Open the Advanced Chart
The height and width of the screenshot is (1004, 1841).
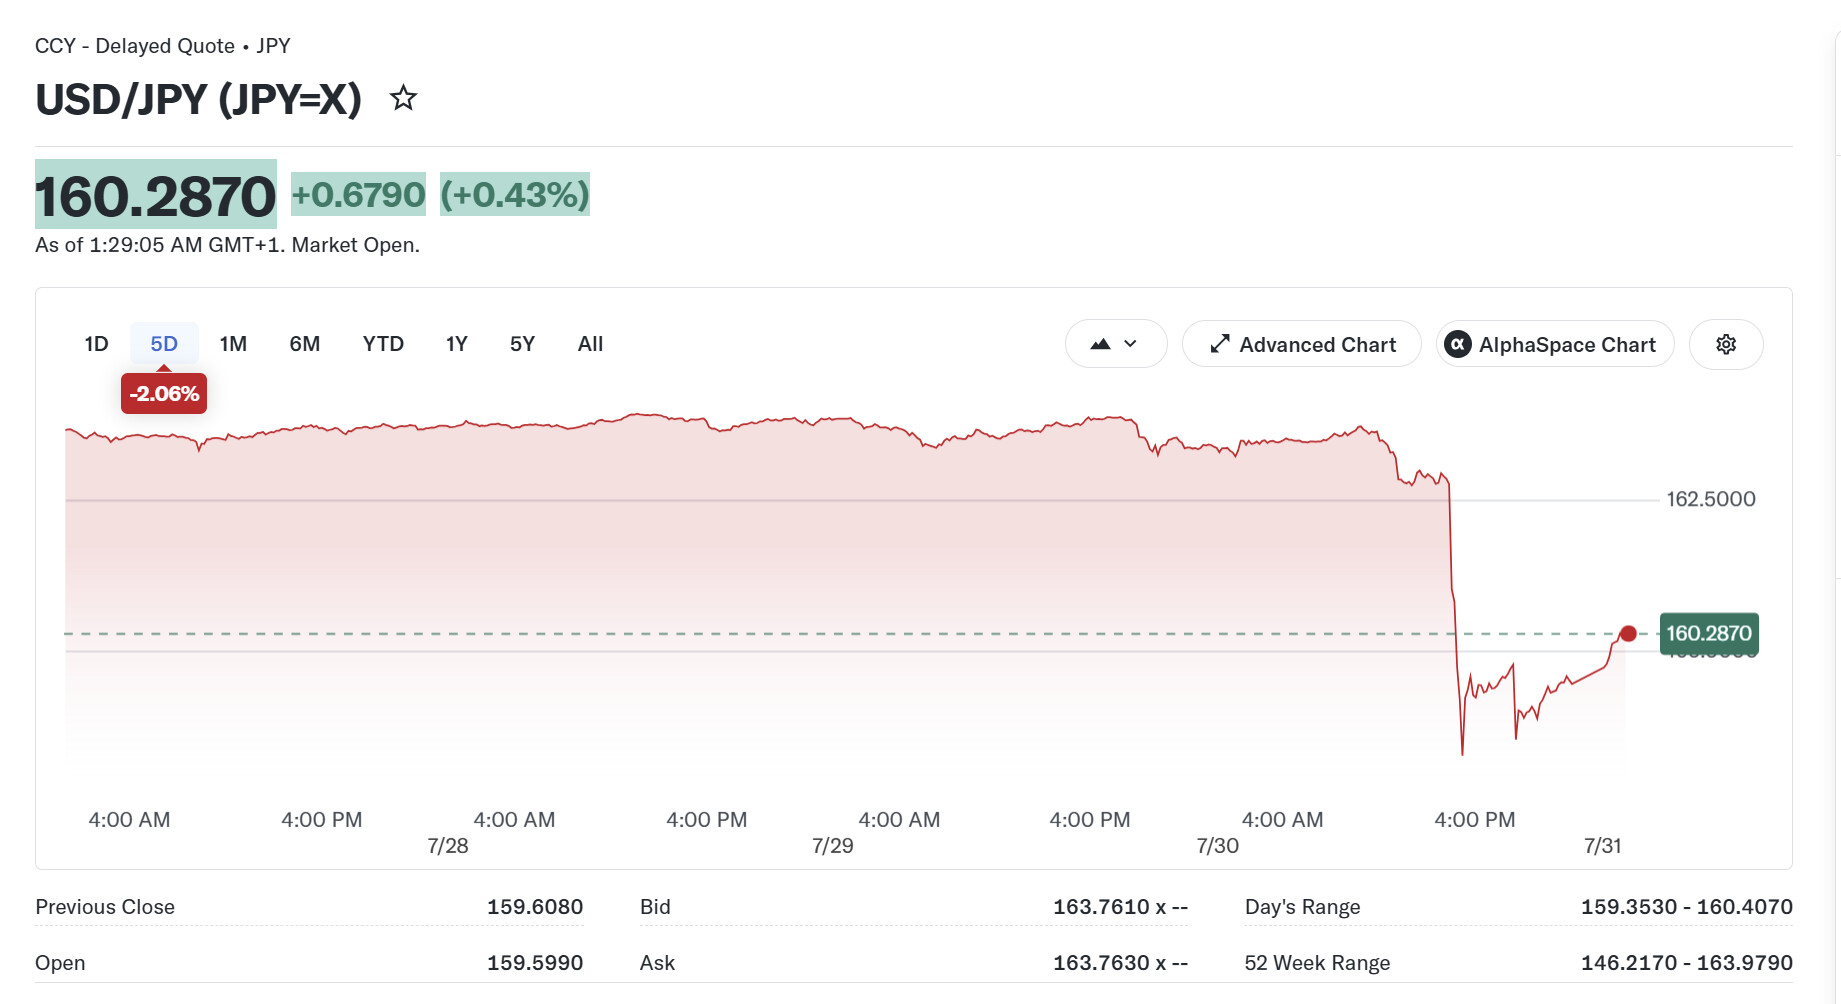click(x=1301, y=344)
